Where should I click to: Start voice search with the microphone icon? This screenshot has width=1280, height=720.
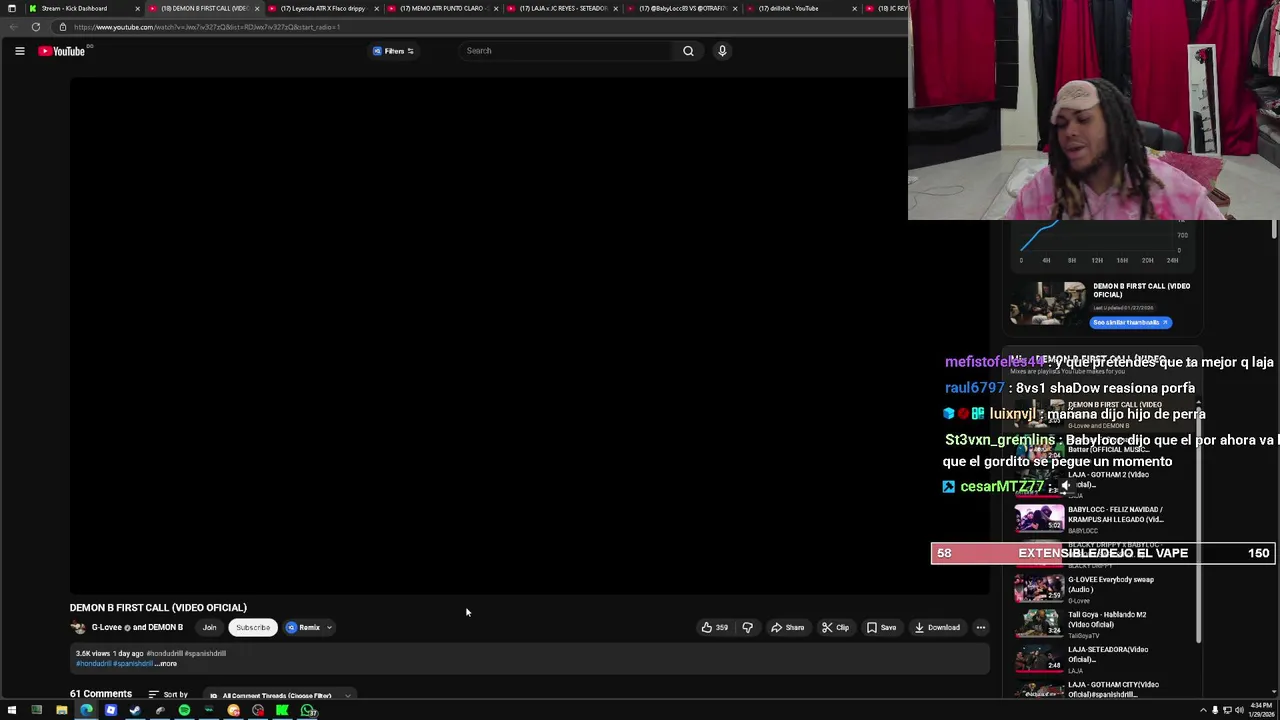[x=722, y=51]
